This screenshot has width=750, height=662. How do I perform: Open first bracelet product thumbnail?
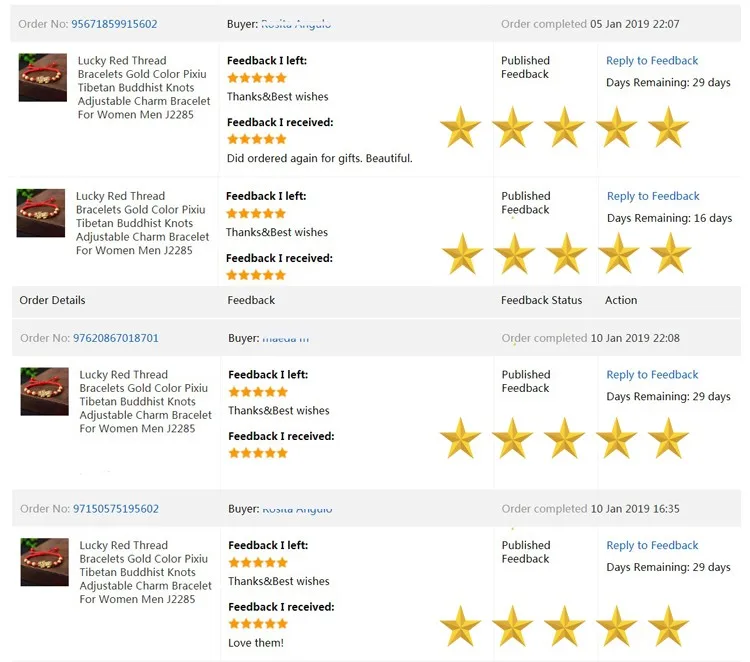43,78
